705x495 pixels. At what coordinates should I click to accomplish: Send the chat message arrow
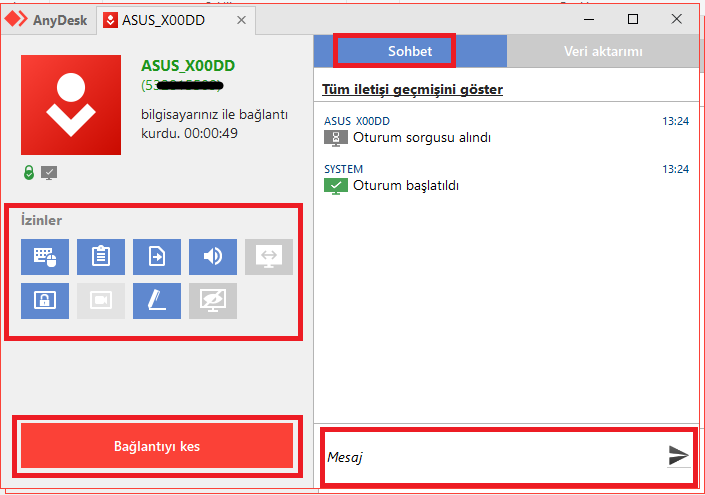(678, 455)
